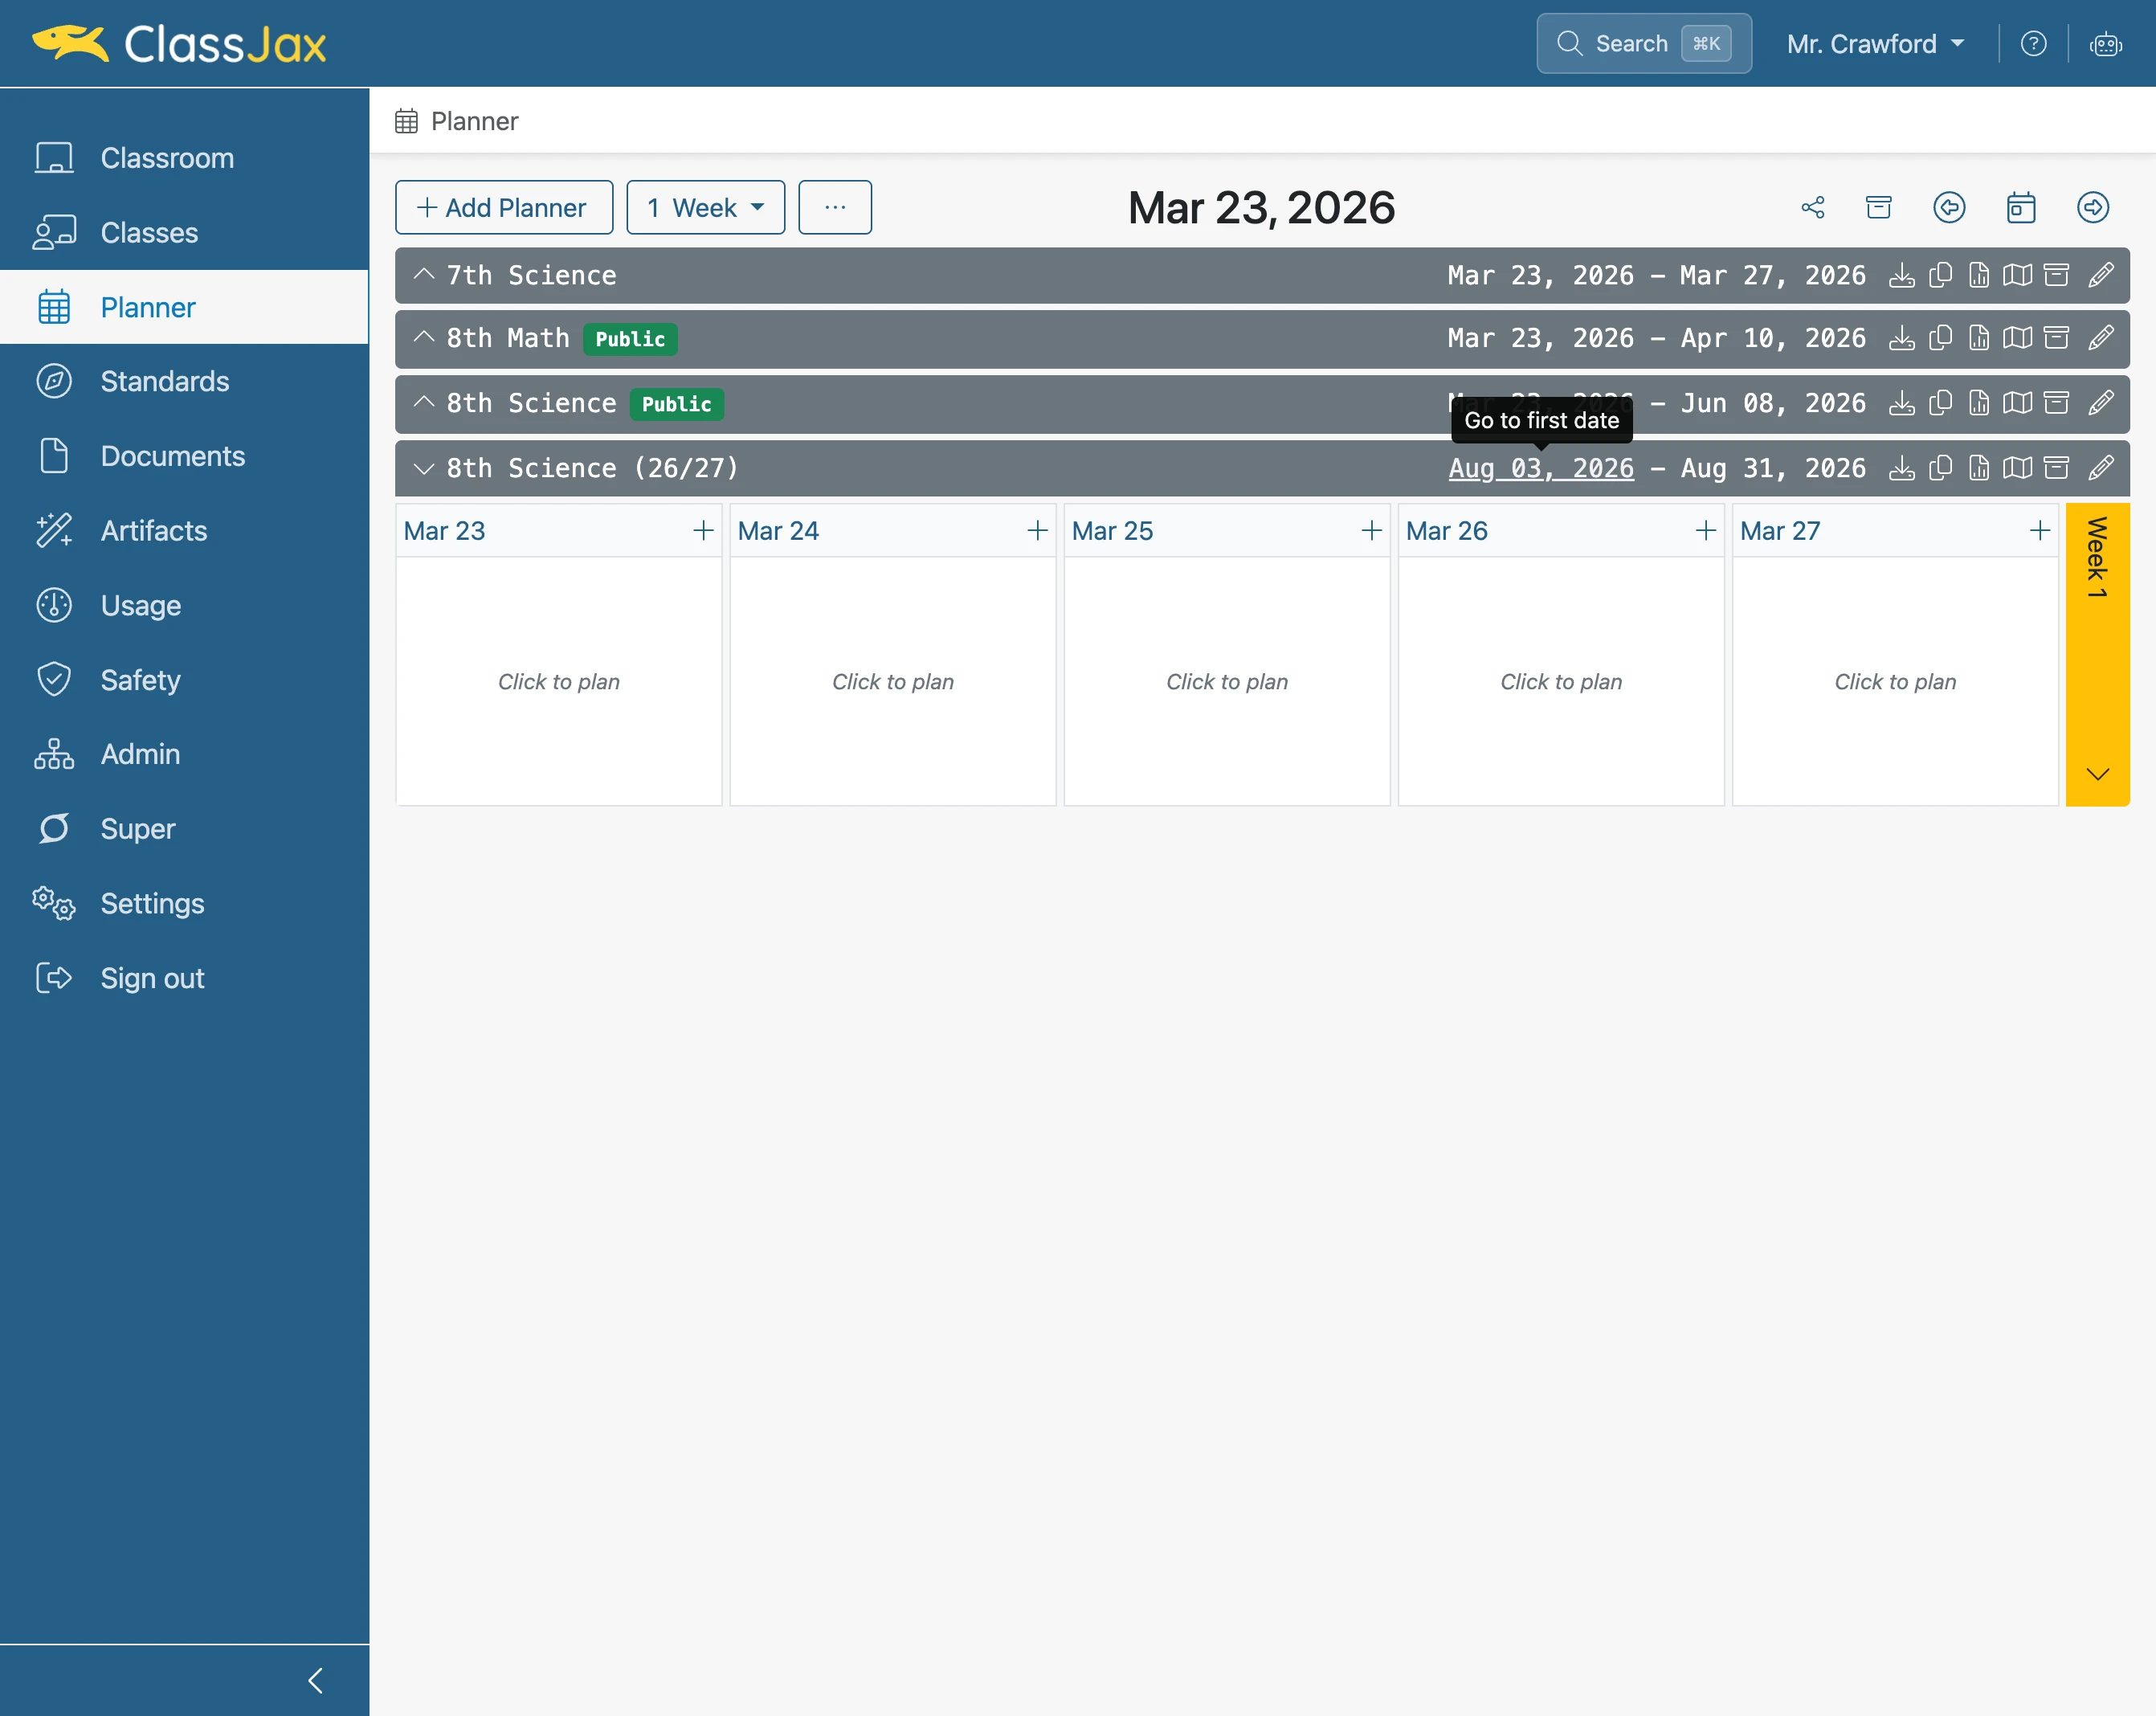Screen dimensions: 2156x1716
Task: Open the 1 Week view dropdown
Action: click(x=705, y=207)
